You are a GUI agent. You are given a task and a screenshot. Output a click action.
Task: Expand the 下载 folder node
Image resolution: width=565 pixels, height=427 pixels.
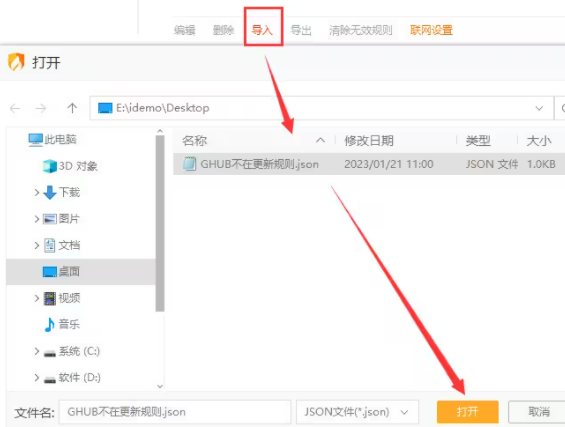(x=36, y=192)
